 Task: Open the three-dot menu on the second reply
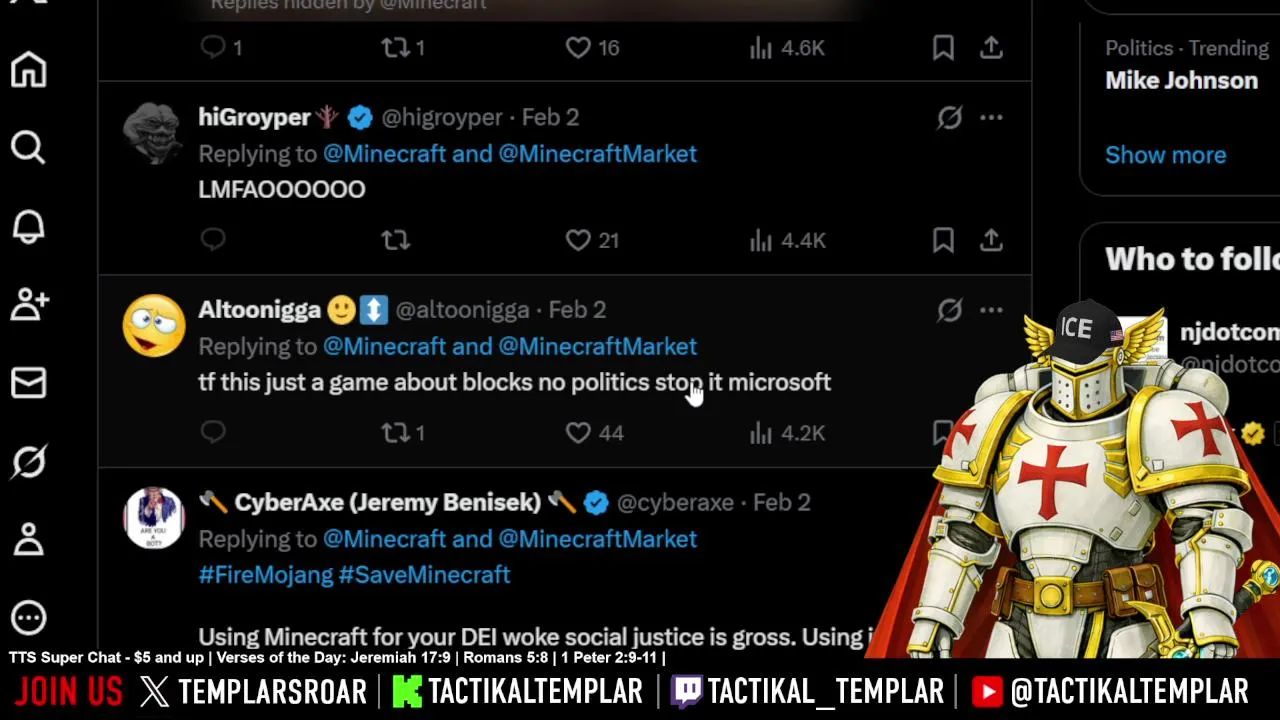pos(991,310)
